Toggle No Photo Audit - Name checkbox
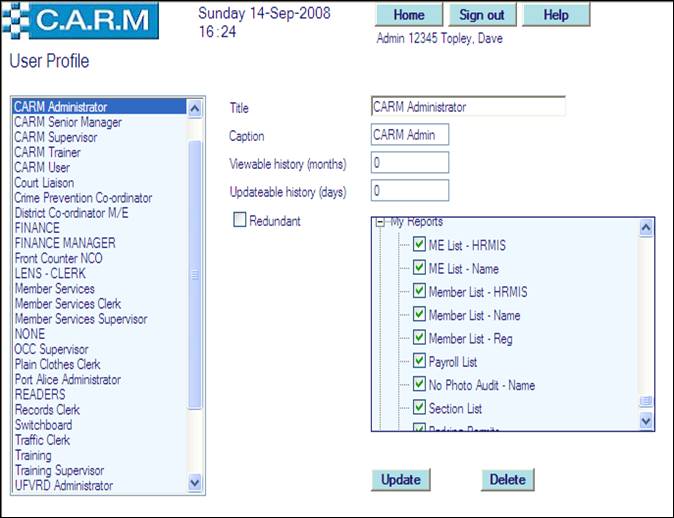This screenshot has height=518, width=674. (420, 384)
